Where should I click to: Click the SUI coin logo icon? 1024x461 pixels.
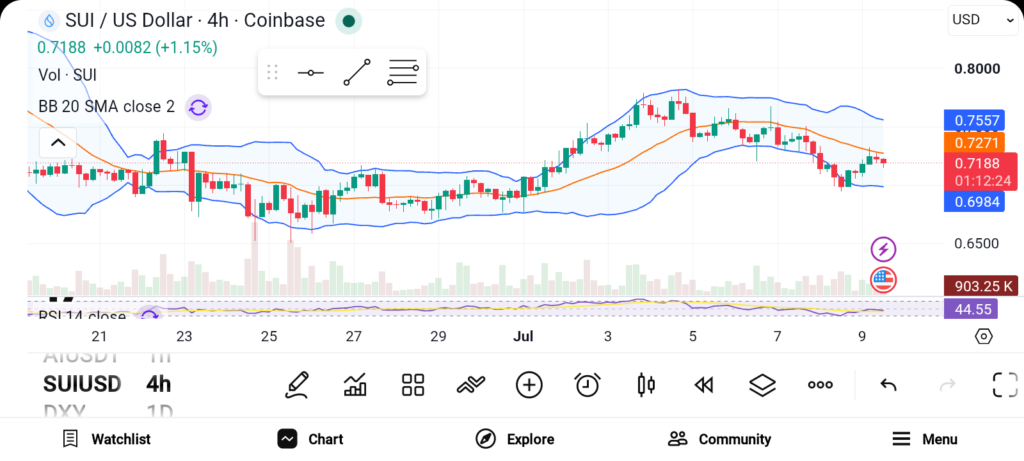(48, 21)
